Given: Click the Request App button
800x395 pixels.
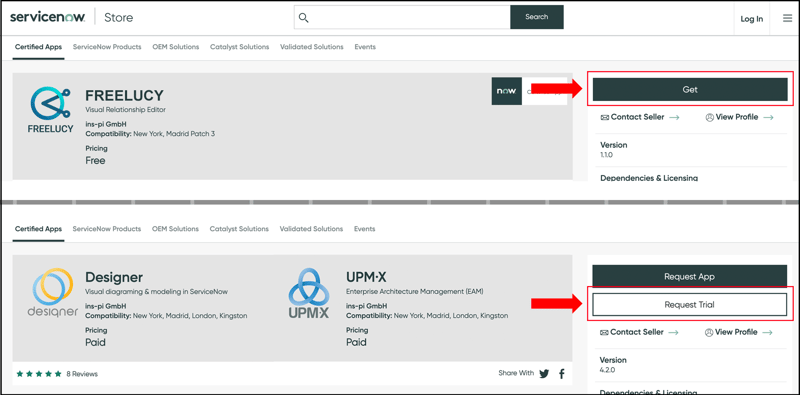Looking at the screenshot, I should 689,277.
